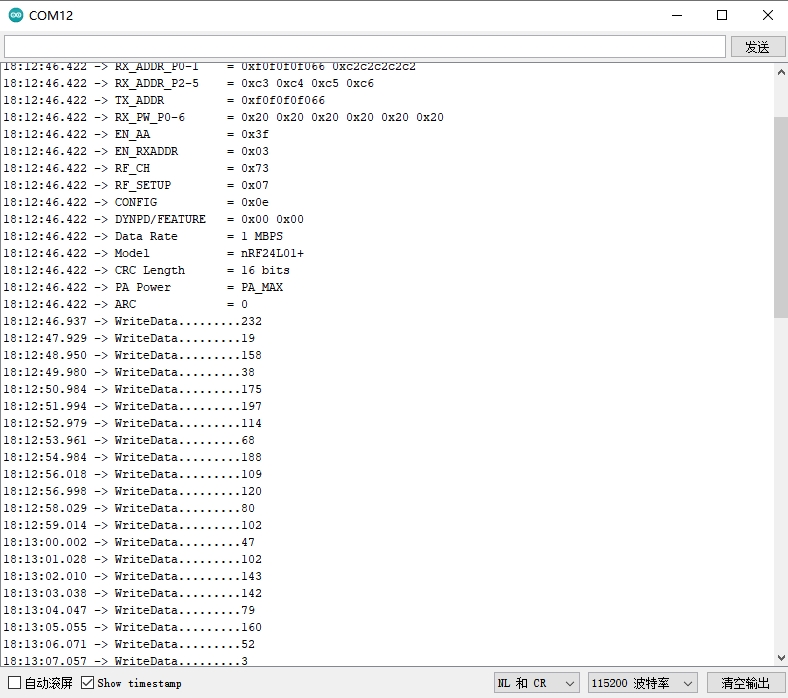Click the vertical scrollbar thumb
Viewport: 788px width, 698px height.
[x=781, y=217]
